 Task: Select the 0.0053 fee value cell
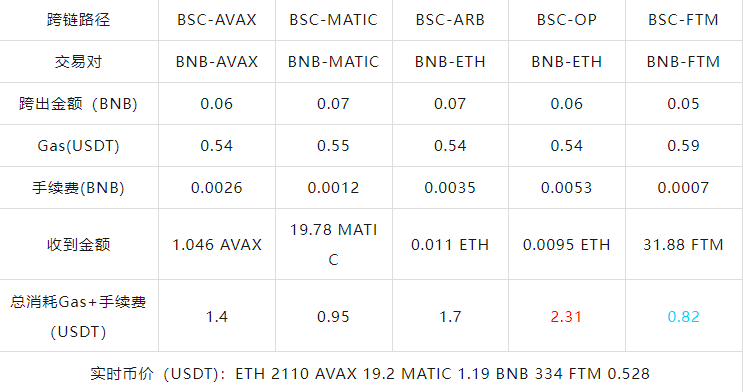coord(567,188)
